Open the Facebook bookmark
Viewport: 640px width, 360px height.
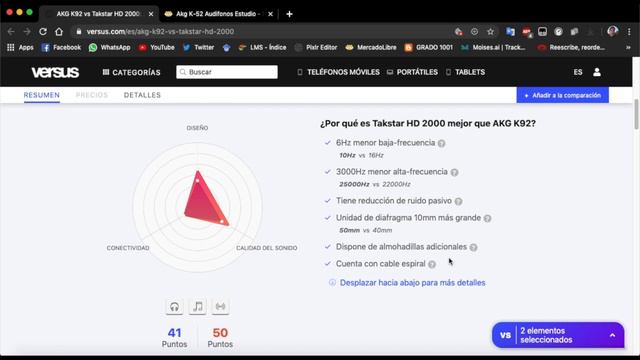click(x=62, y=47)
